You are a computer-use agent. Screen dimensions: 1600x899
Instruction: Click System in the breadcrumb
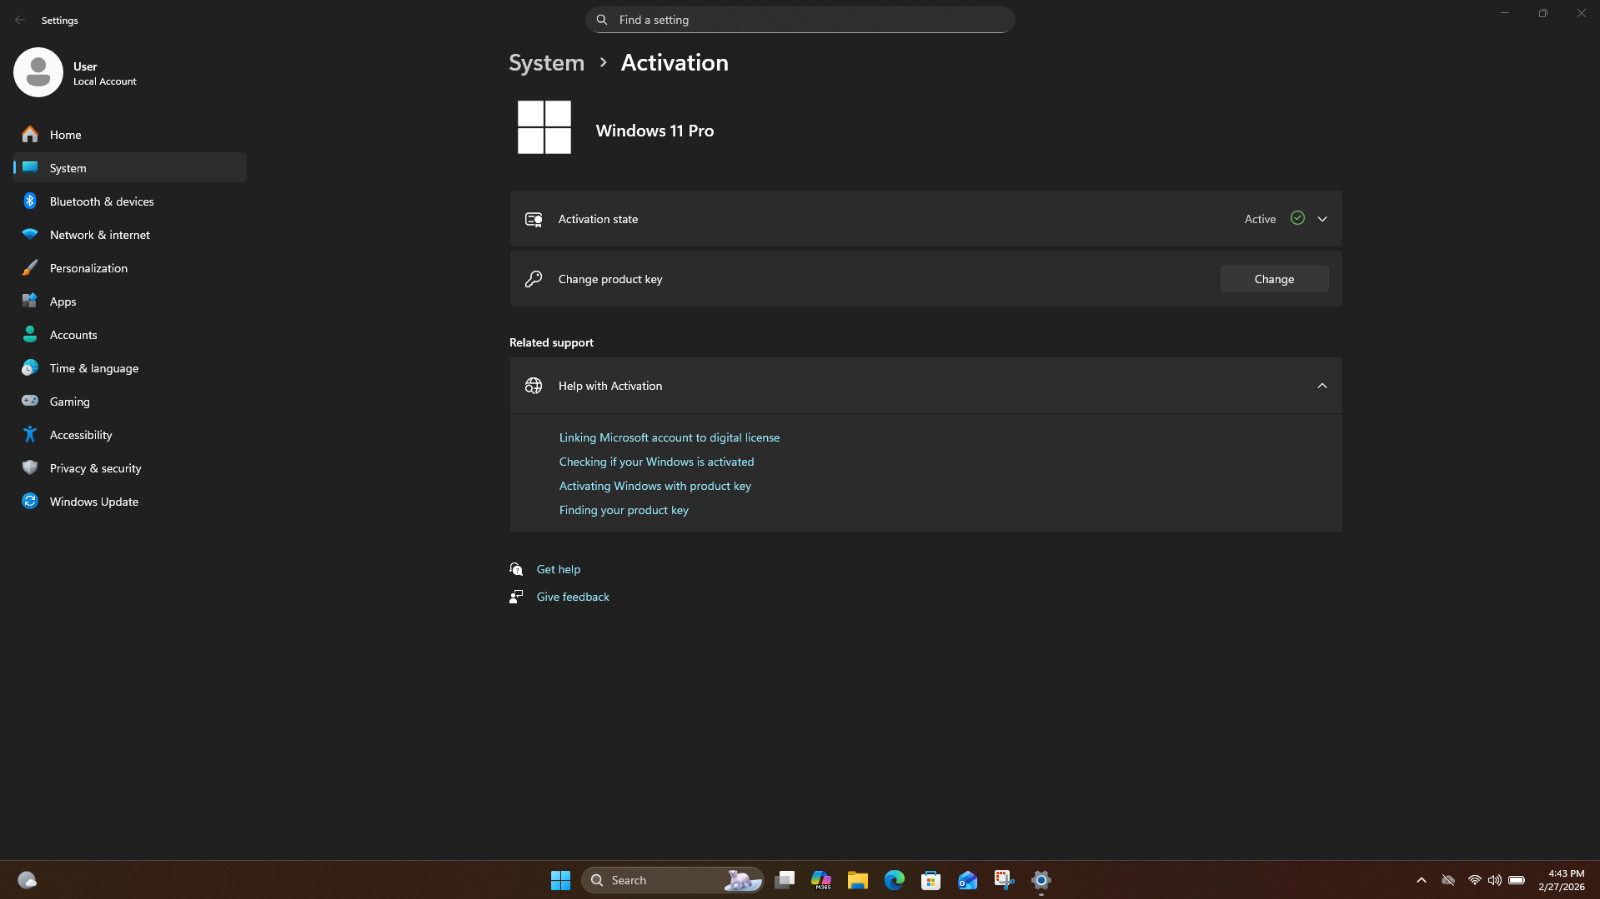(x=546, y=63)
